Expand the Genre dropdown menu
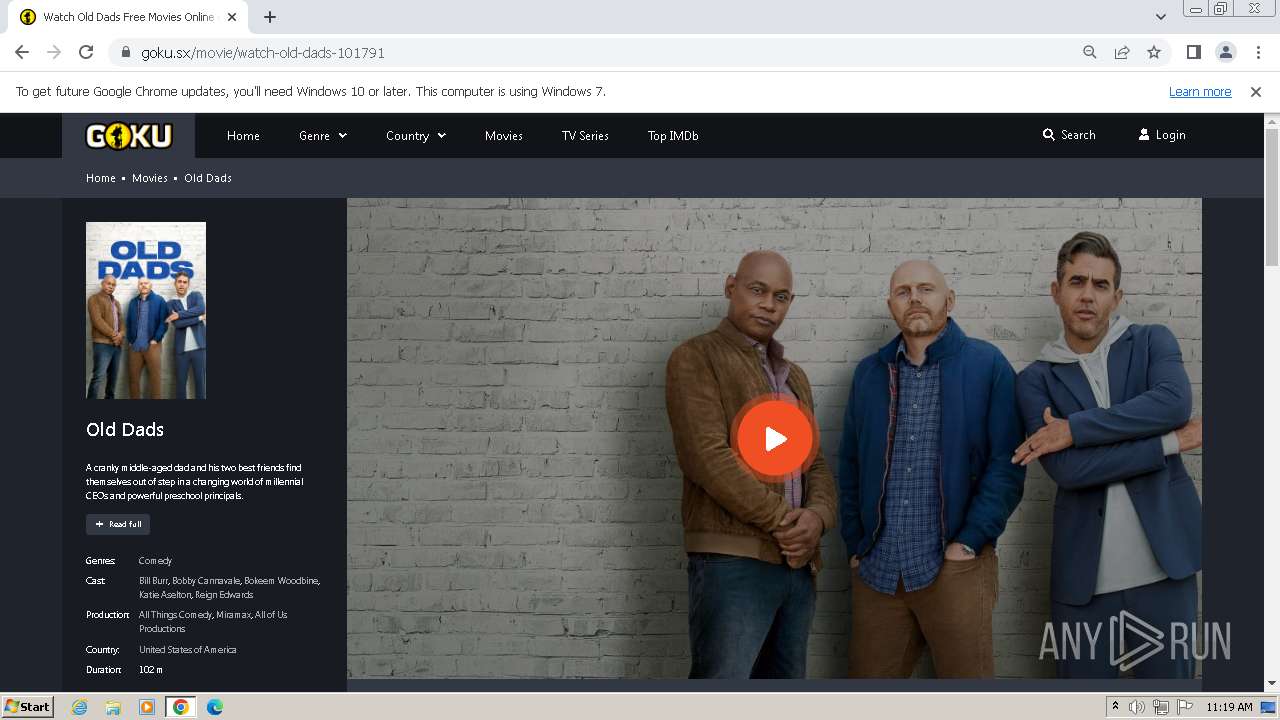Screen dimensions: 1280x720 click(x=323, y=135)
